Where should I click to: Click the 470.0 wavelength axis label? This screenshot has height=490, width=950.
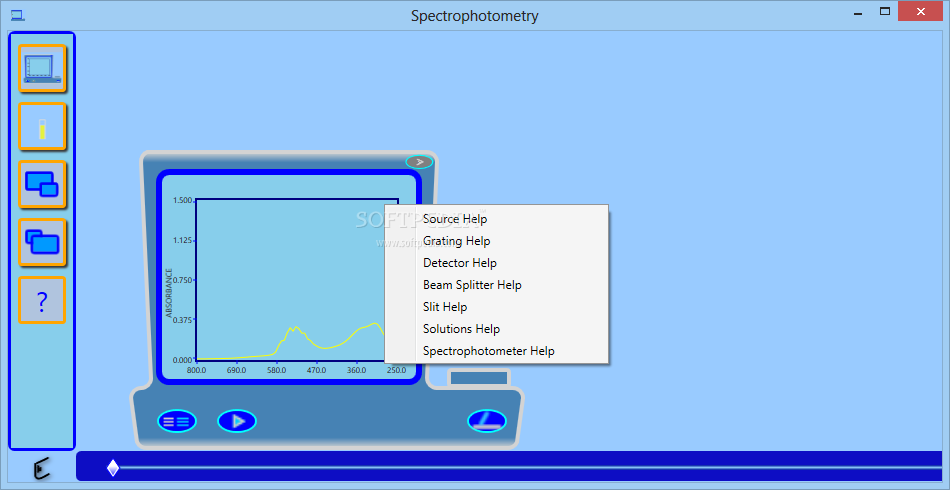[316, 370]
